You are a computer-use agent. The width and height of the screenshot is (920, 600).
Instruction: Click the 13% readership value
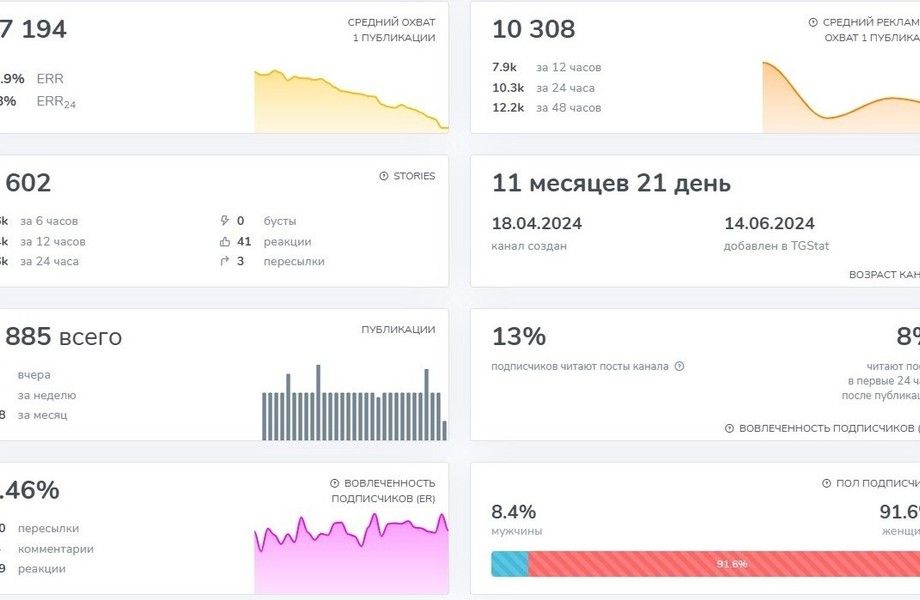point(519,337)
